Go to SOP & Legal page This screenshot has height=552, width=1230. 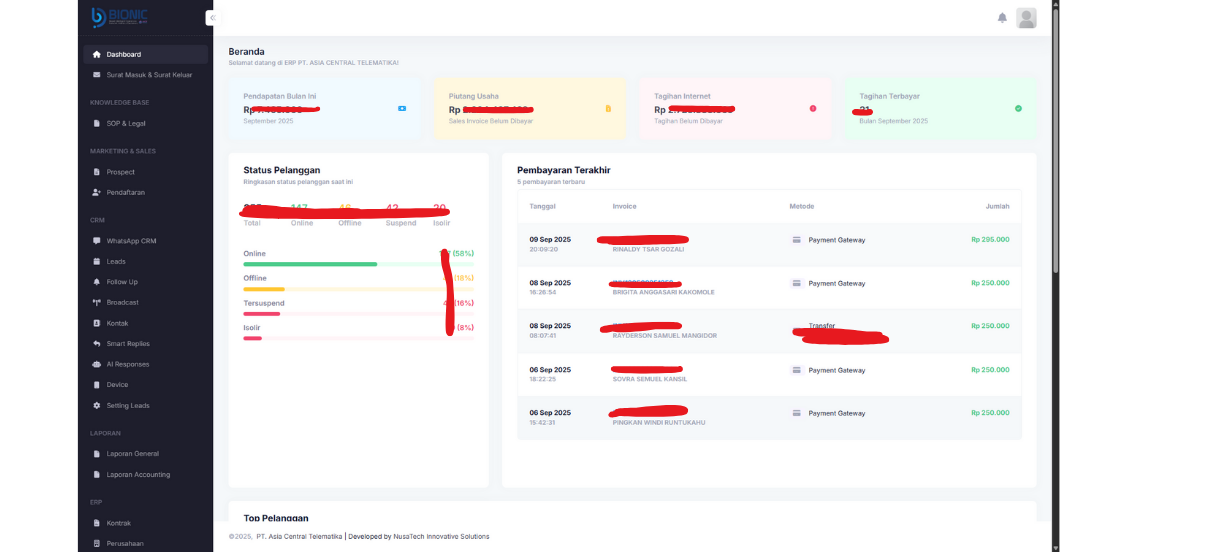click(x=126, y=123)
